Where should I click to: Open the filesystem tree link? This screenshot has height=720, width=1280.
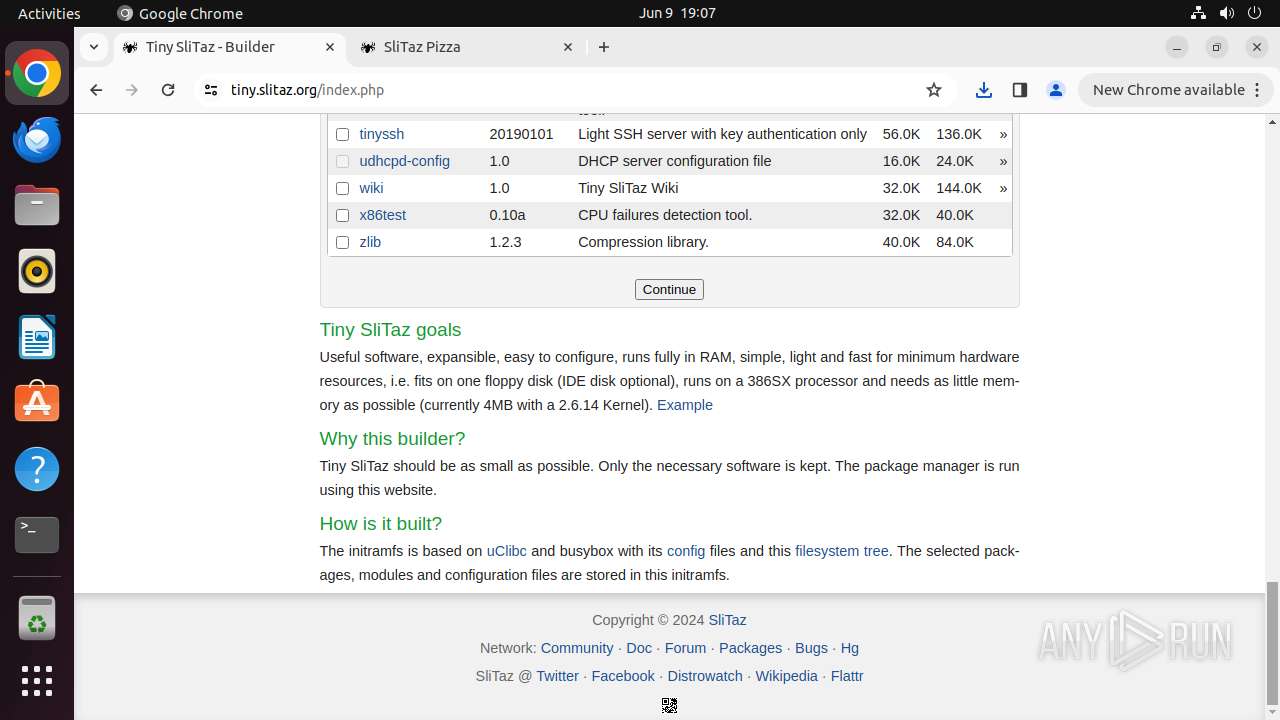tap(842, 551)
